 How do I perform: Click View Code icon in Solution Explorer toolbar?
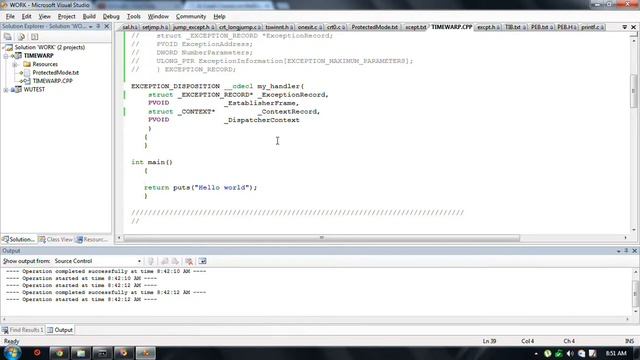pyautogui.click(x=34, y=37)
